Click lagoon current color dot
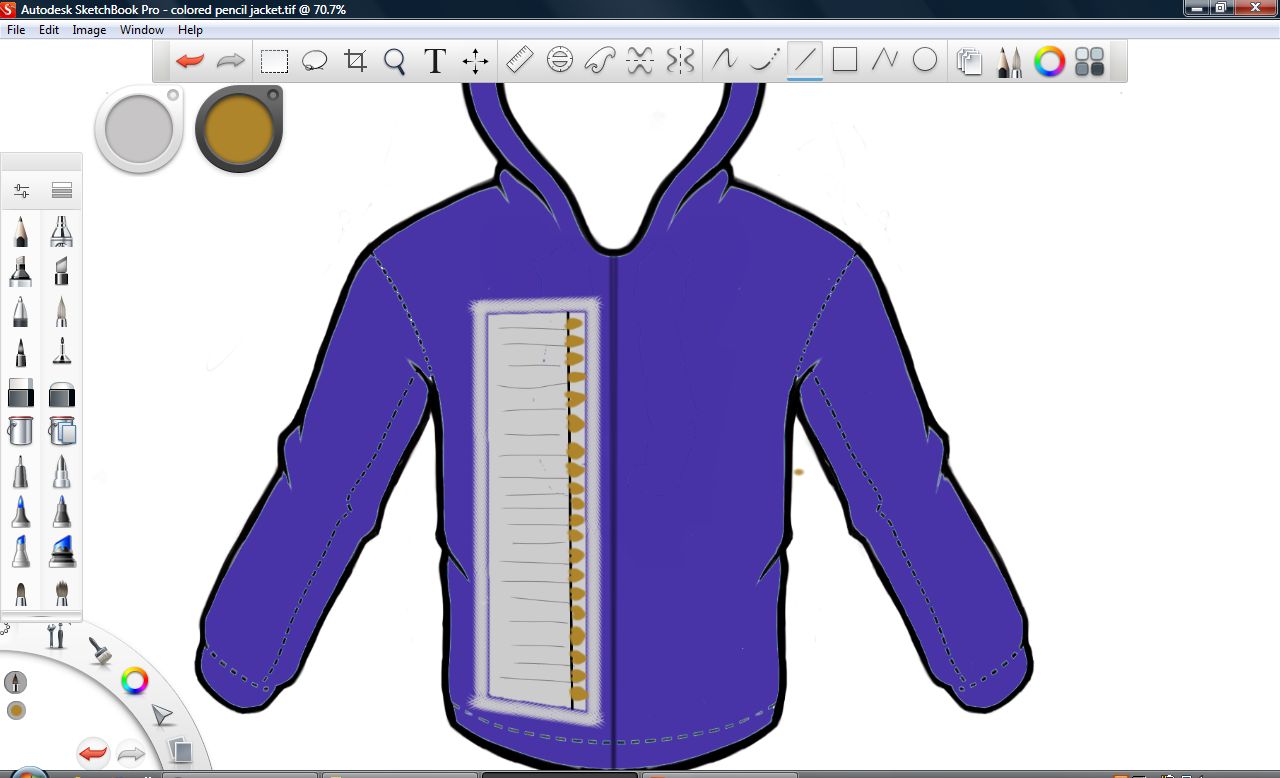Screen dimensions: 1280x778 pyautogui.click(x=16, y=711)
